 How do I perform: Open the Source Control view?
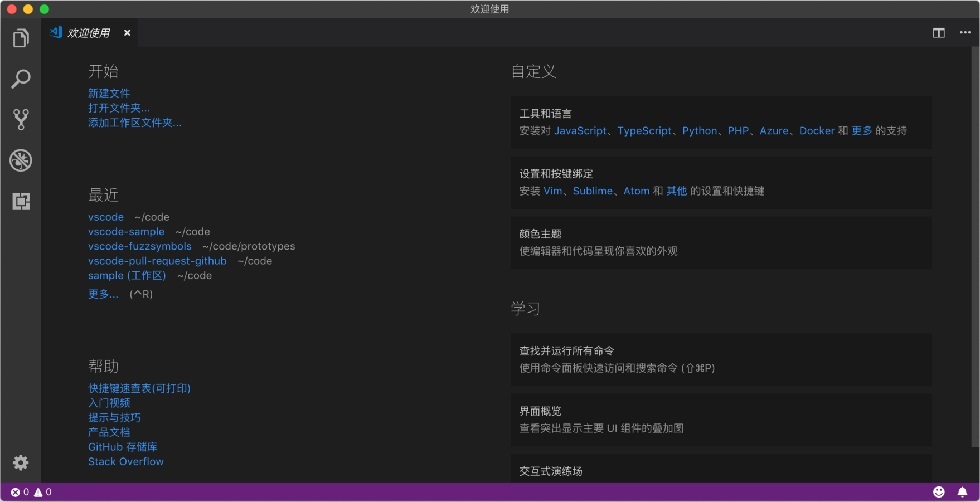pyautogui.click(x=21, y=119)
